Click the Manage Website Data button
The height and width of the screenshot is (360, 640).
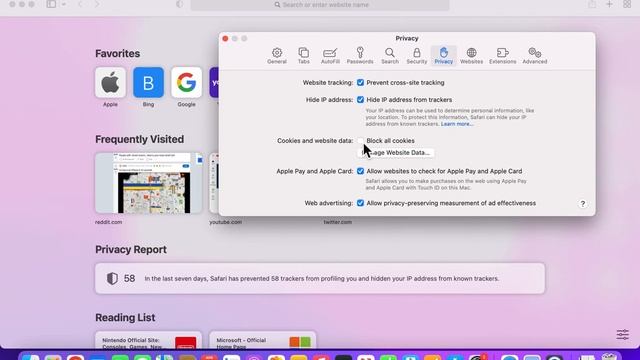(396, 153)
